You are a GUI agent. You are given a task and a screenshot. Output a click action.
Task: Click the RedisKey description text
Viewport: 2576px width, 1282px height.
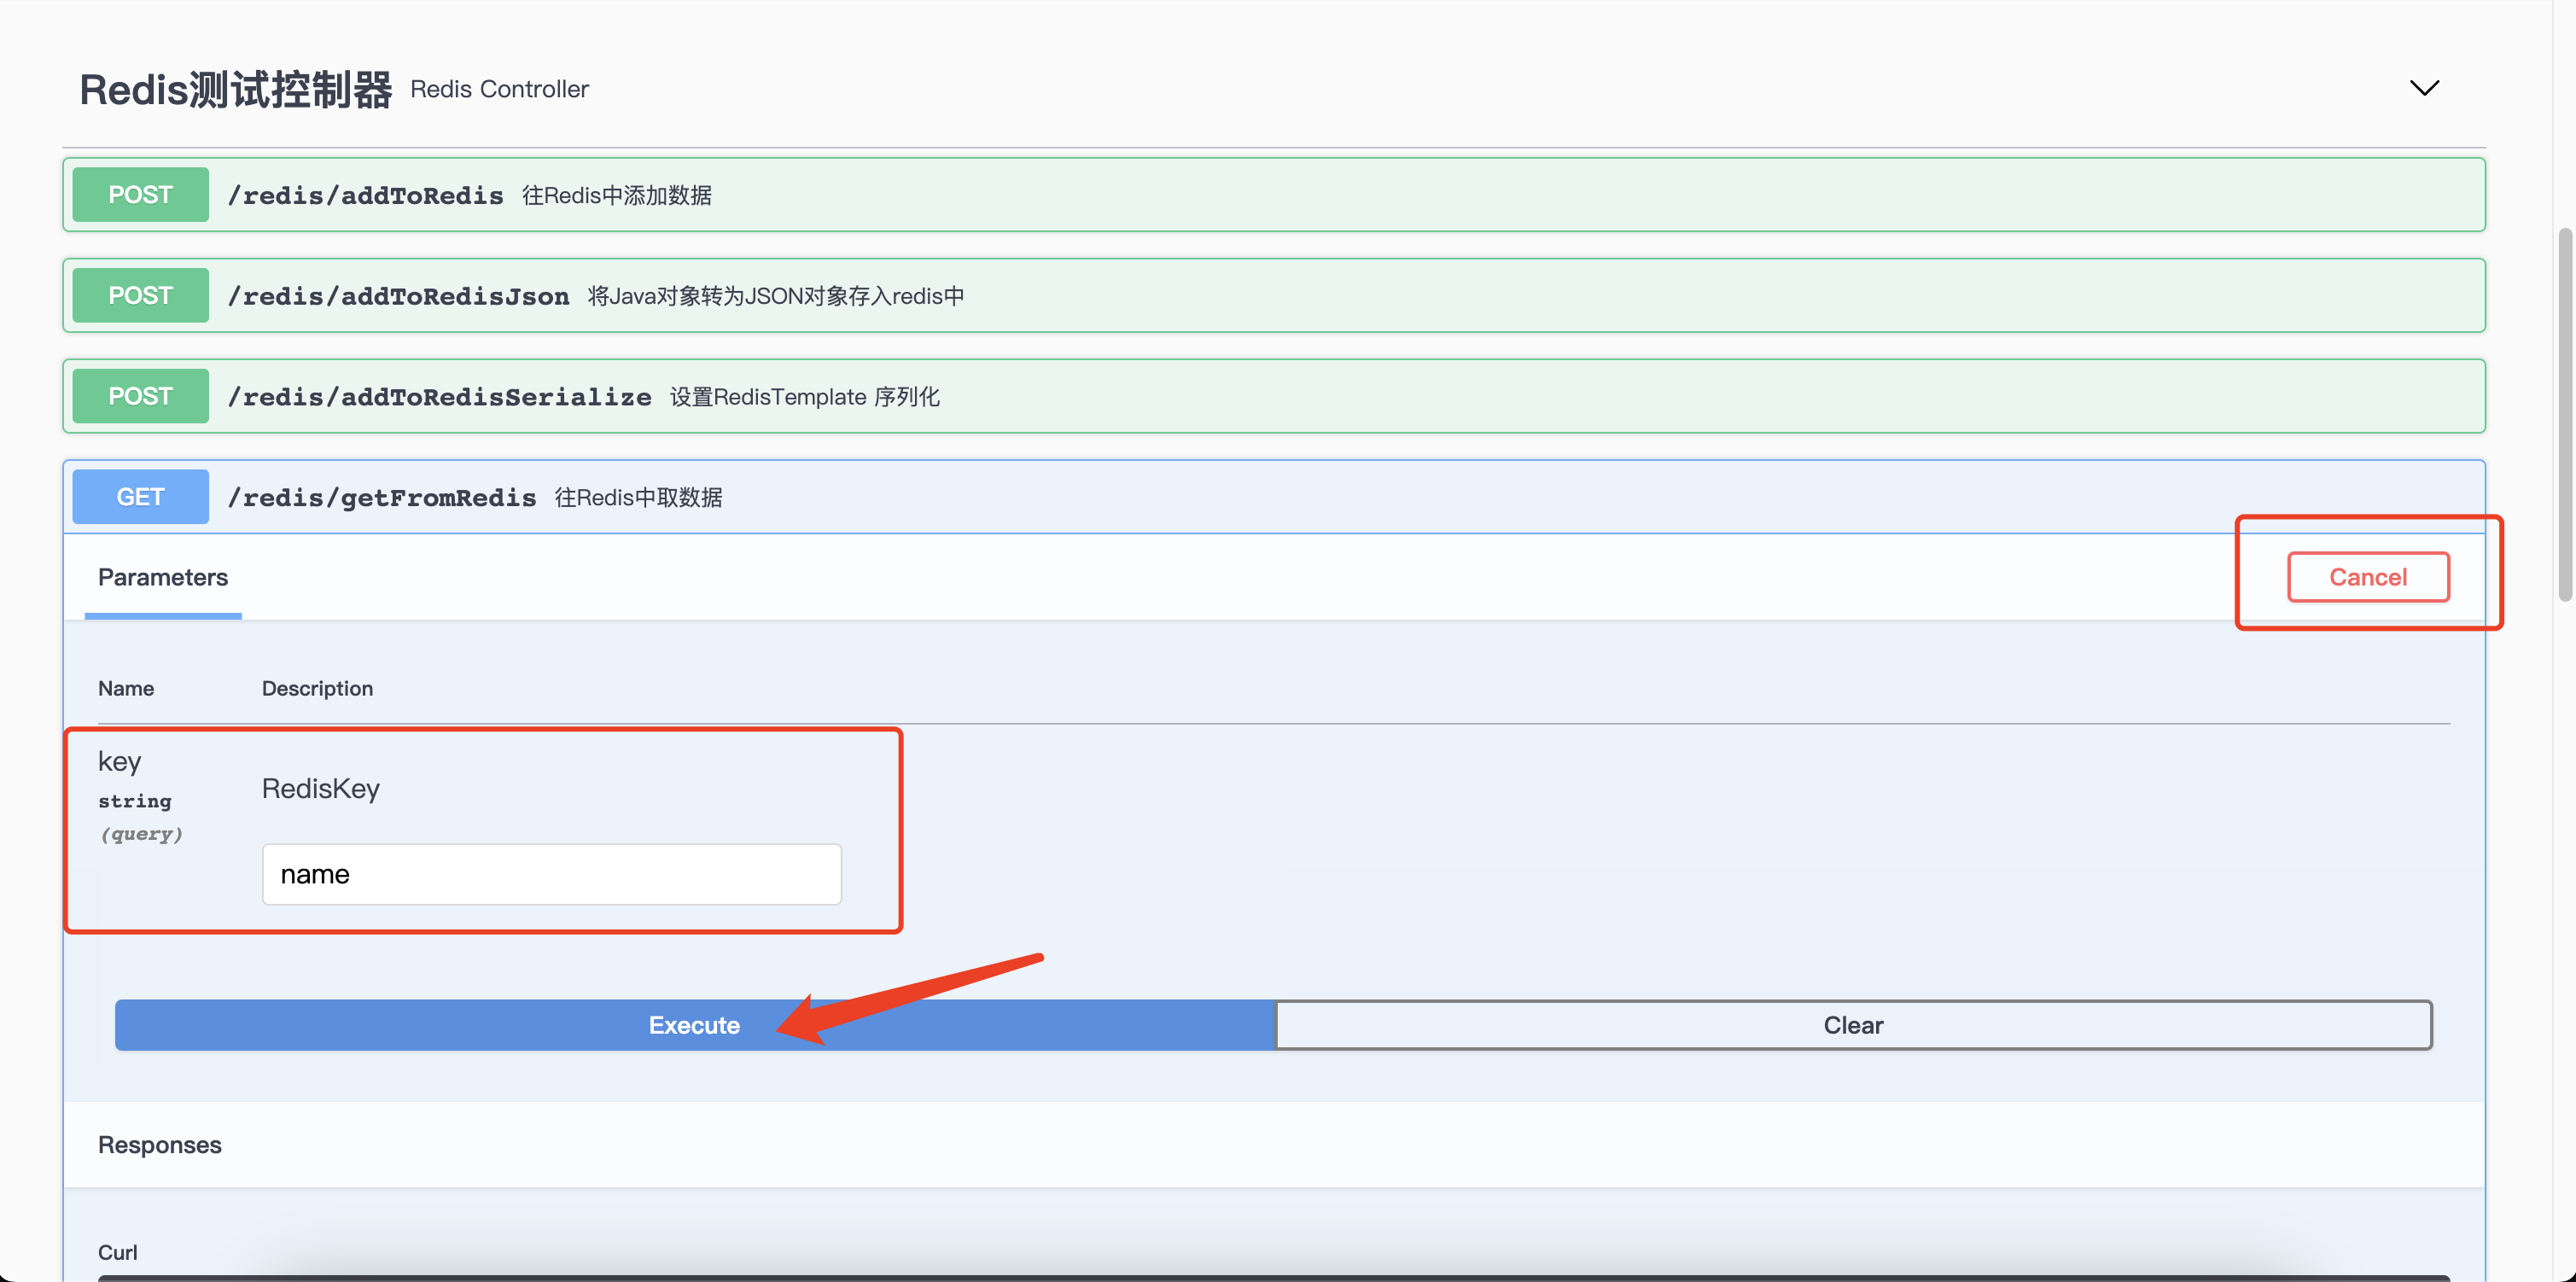coord(321,789)
